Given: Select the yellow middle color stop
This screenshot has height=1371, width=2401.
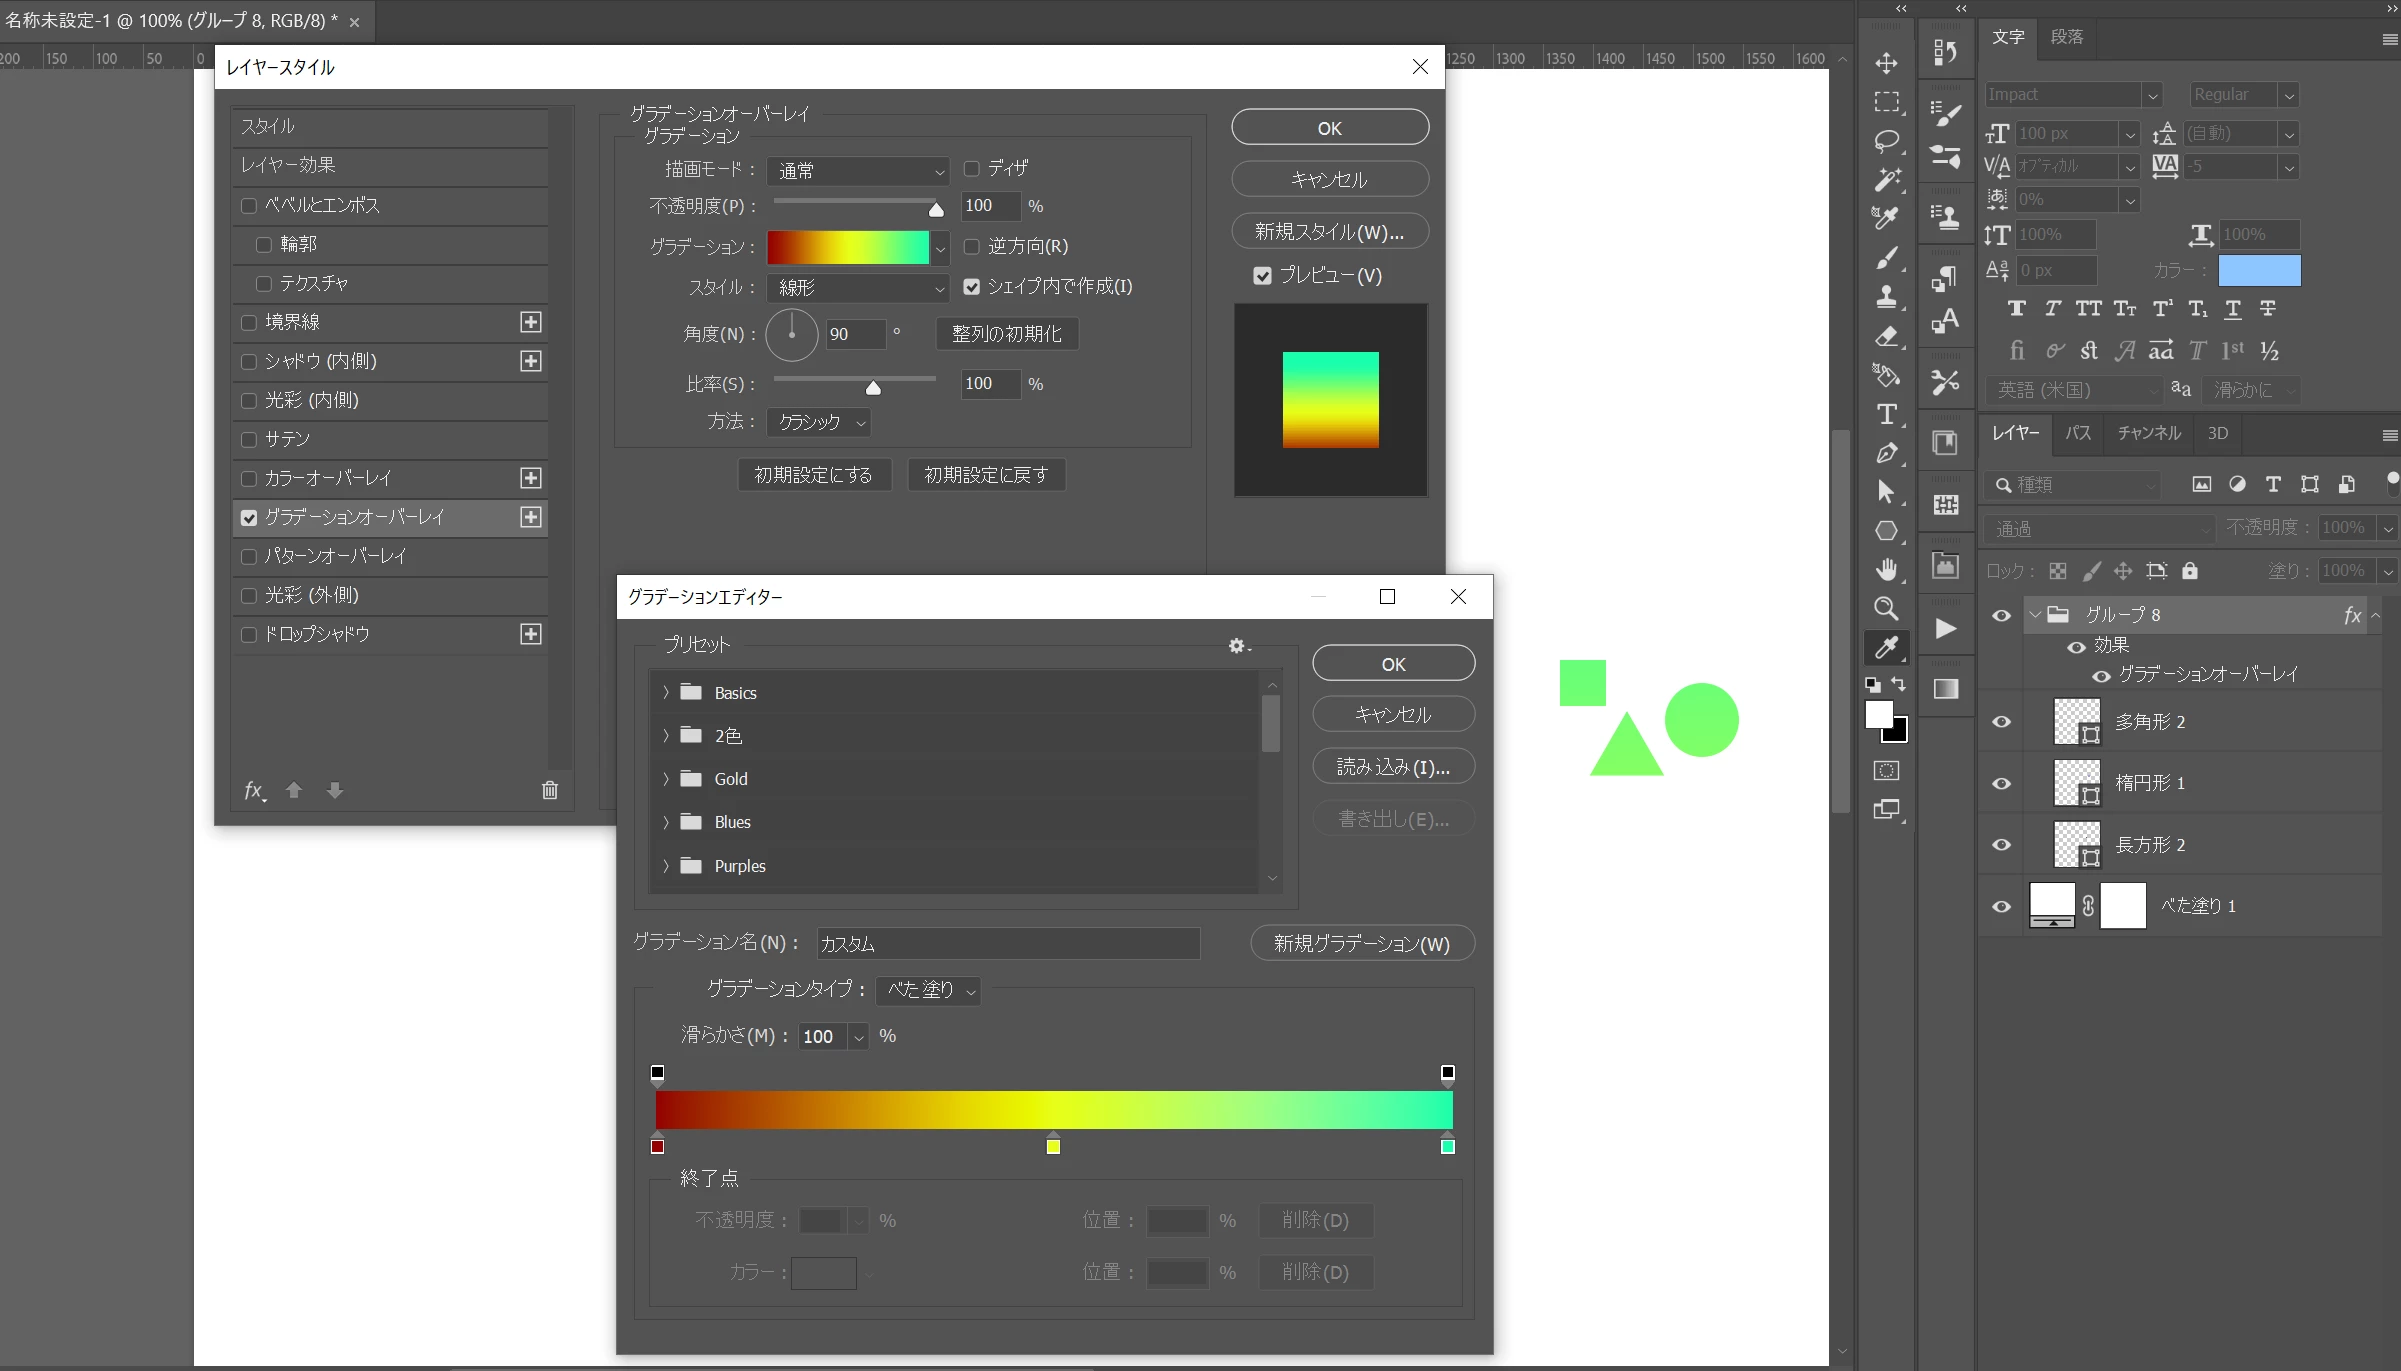Looking at the screenshot, I should [x=1053, y=1146].
